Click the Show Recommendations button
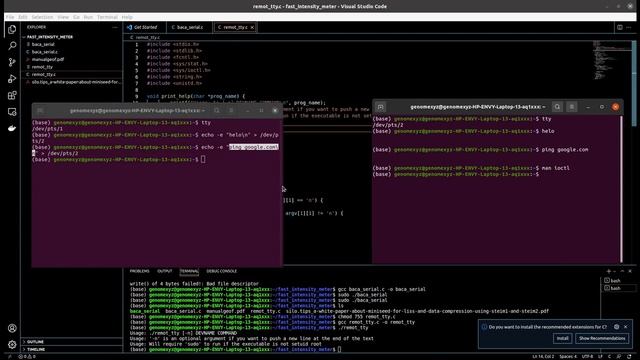The height and width of the screenshot is (360, 640). coord(602,338)
